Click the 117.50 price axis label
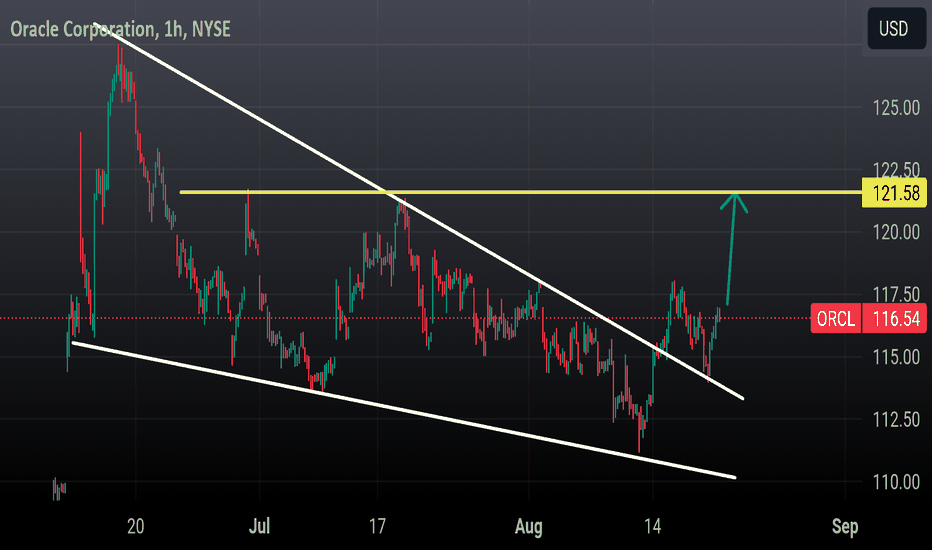Image resolution: width=932 pixels, height=550 pixels. pyautogui.click(x=896, y=294)
